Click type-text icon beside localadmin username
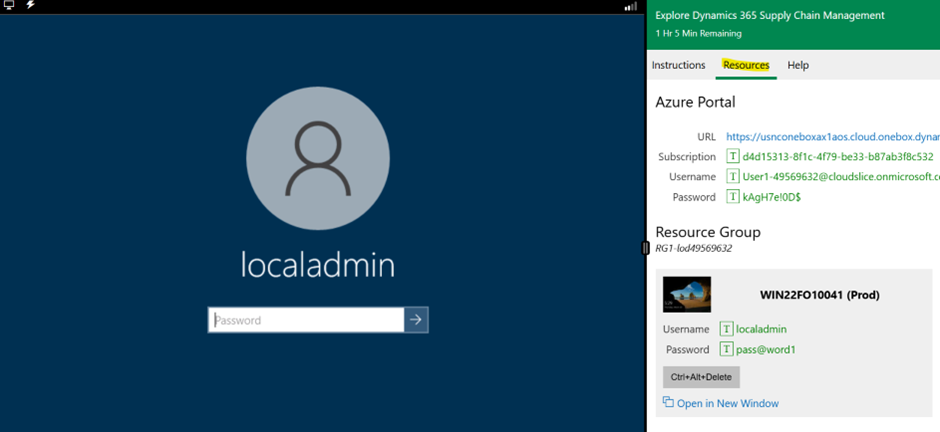The image size is (940, 432). click(x=727, y=329)
